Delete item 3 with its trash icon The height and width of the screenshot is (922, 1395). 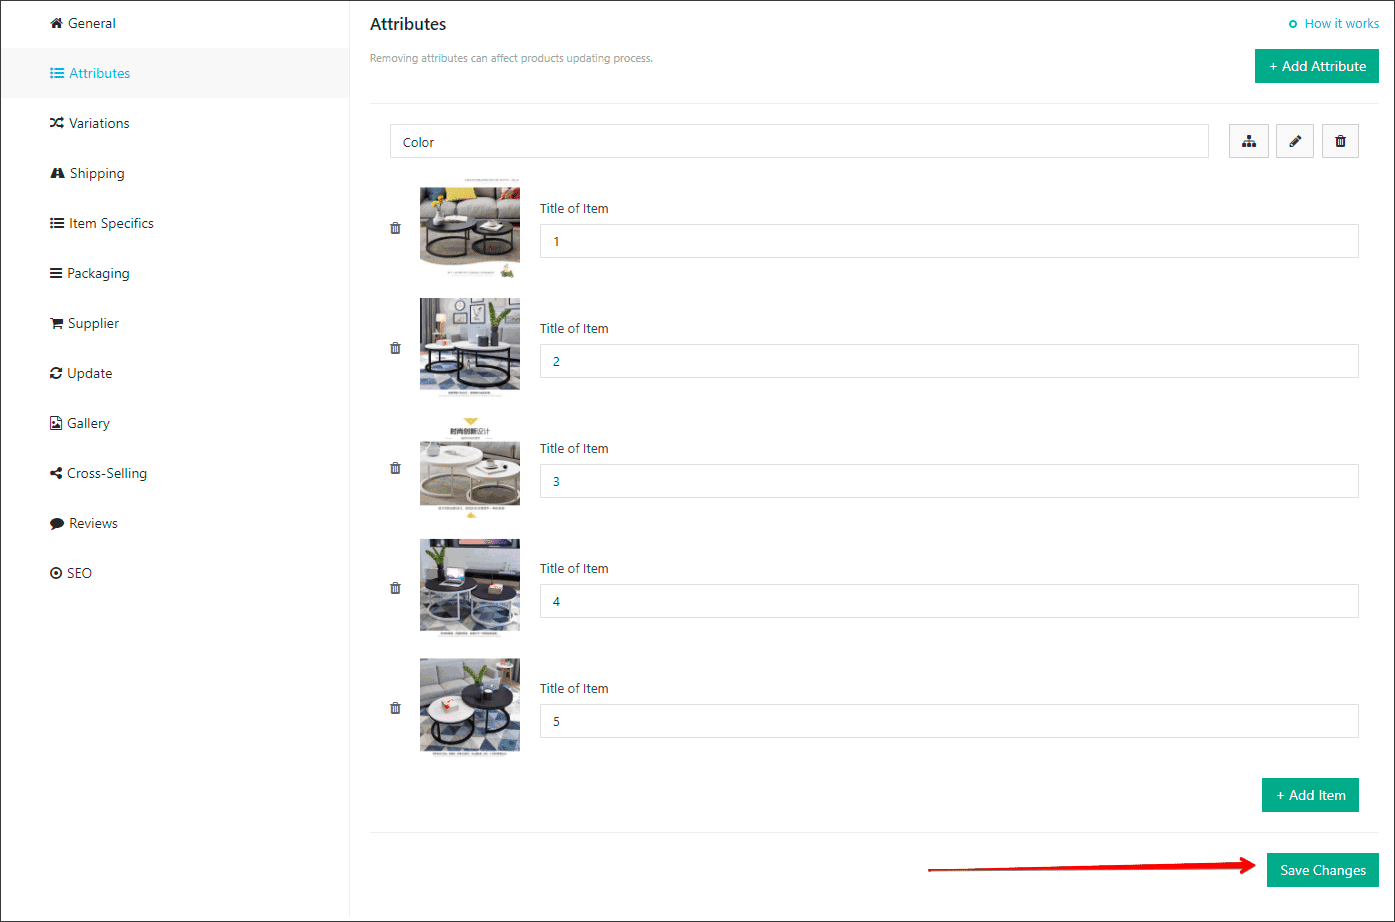(395, 468)
